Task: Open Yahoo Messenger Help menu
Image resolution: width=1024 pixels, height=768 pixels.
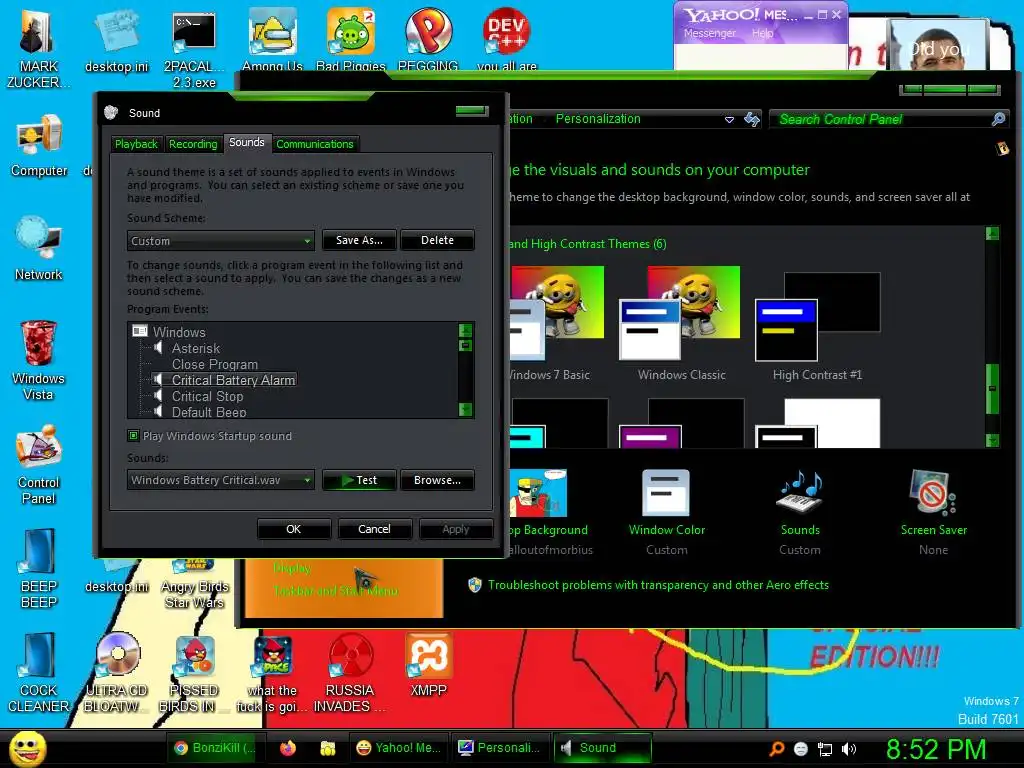Action: (x=762, y=33)
